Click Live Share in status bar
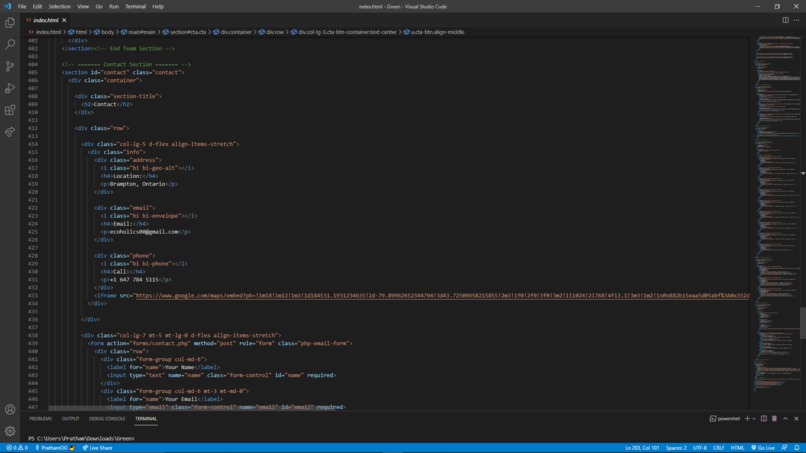Screen dimensions: 806x453 98,448
